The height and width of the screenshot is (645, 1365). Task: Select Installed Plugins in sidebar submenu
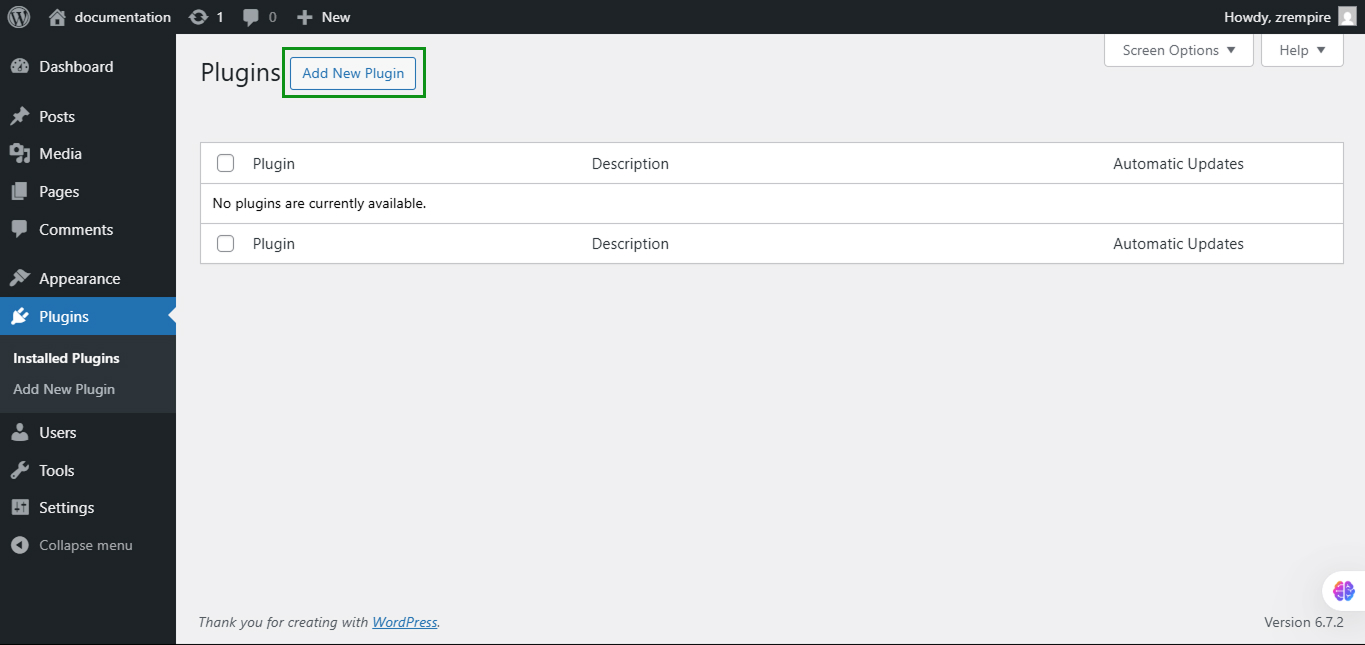65,357
